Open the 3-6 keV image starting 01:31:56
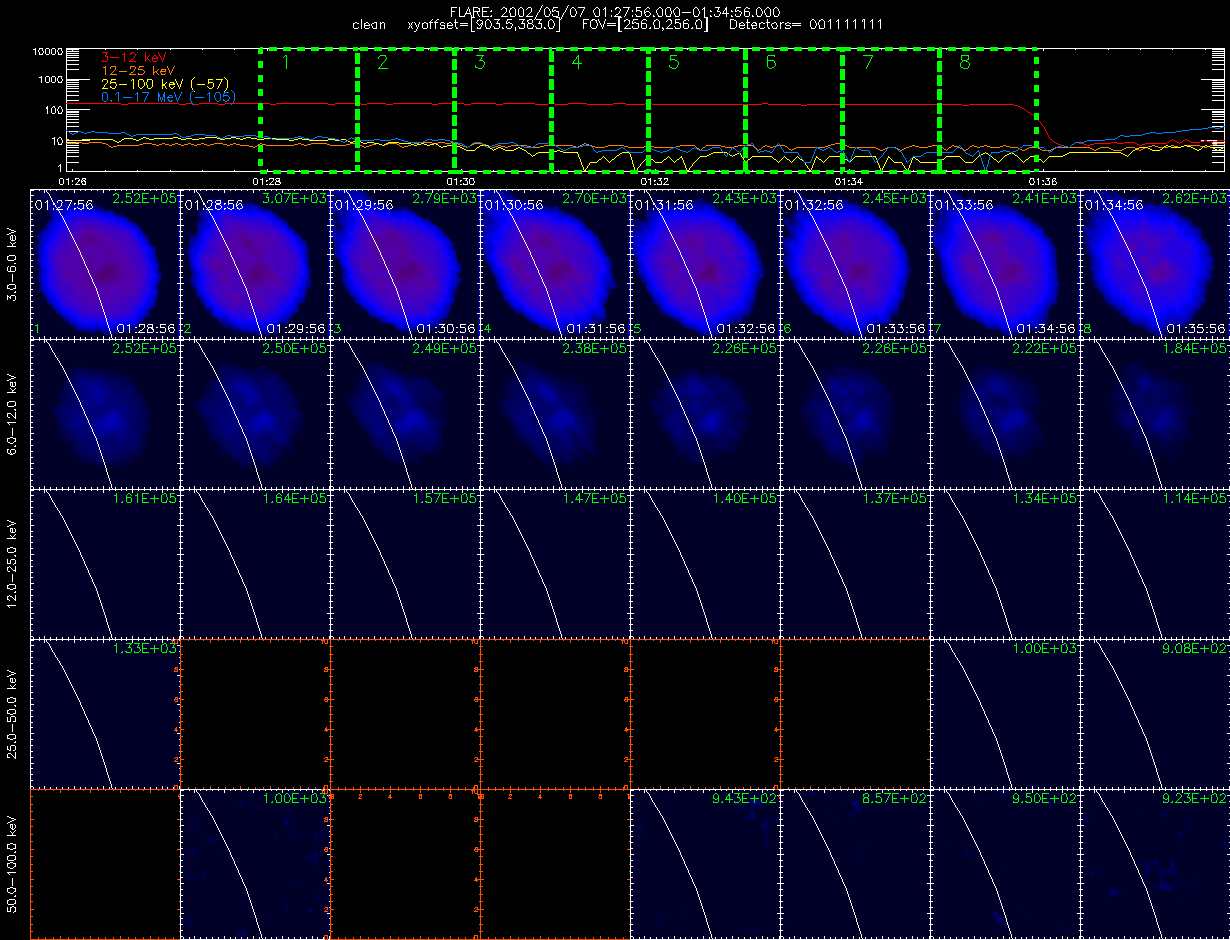 click(705, 263)
